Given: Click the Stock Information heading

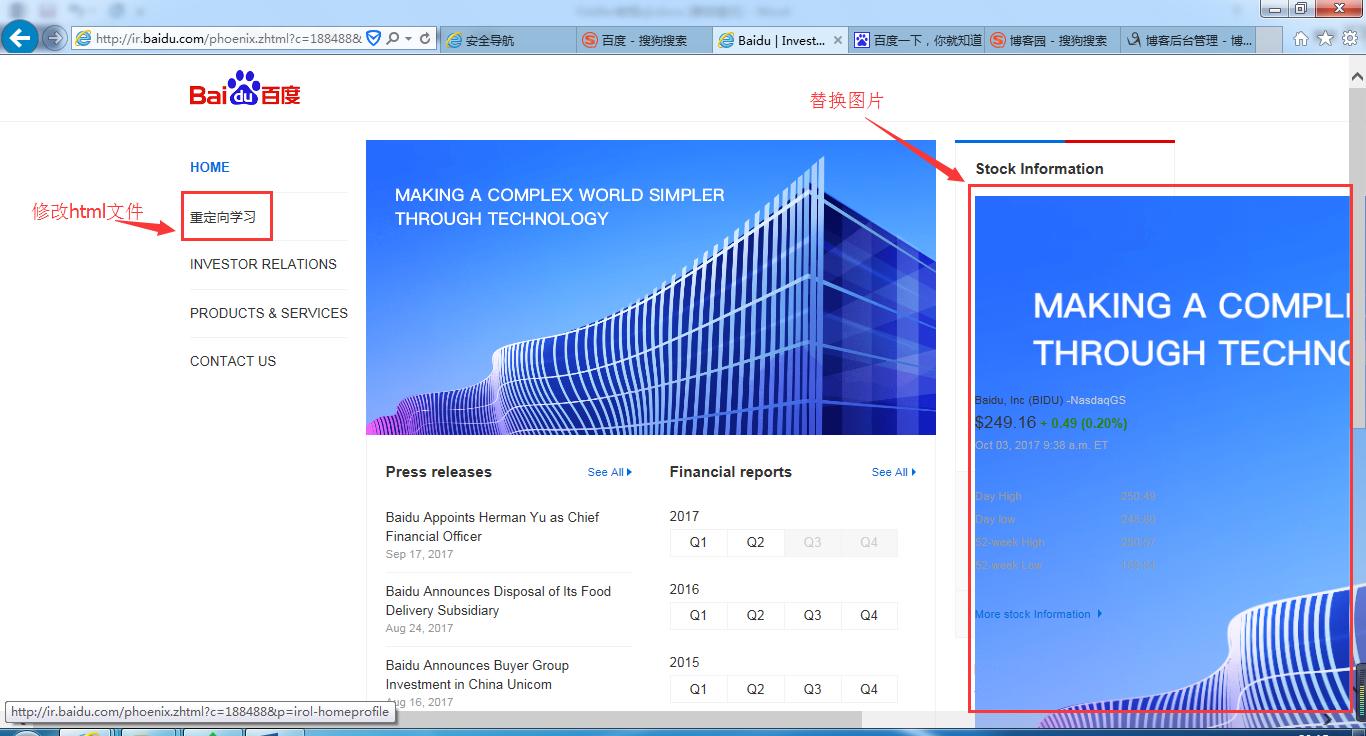Looking at the screenshot, I should coord(1039,169).
